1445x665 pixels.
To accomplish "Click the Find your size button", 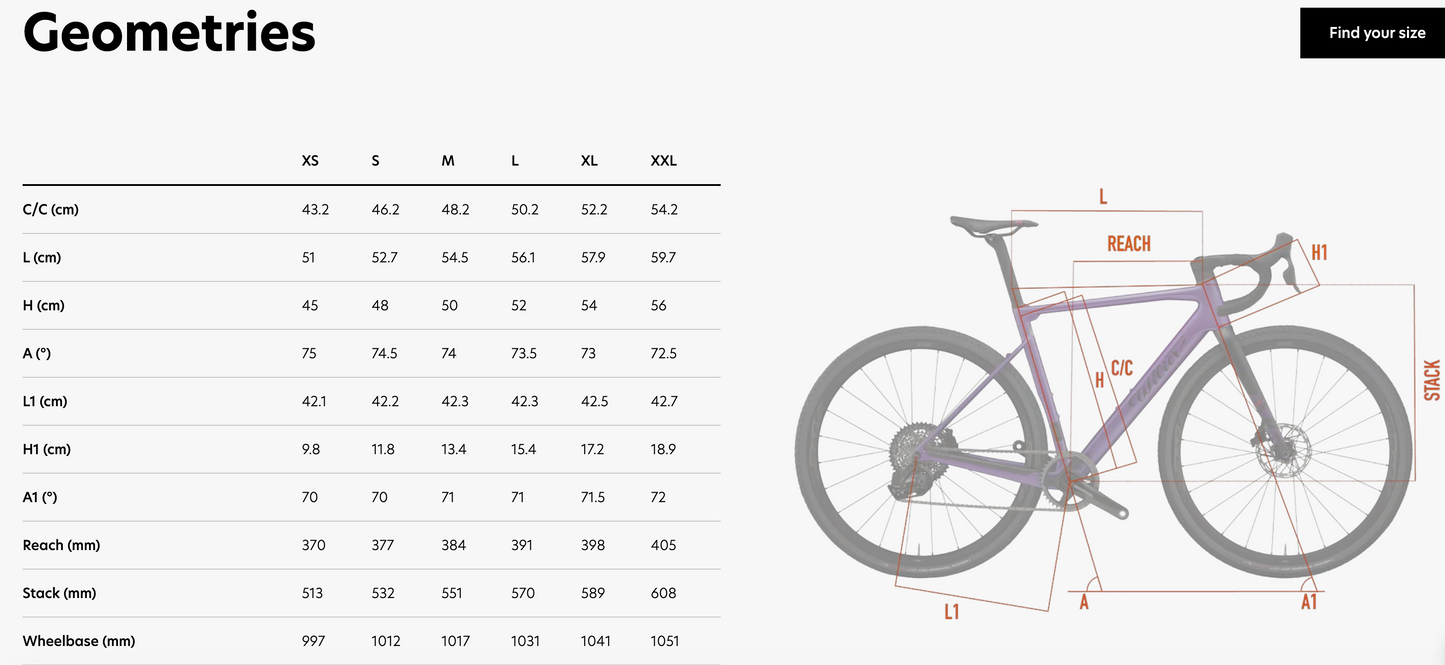I will tap(1376, 33).
